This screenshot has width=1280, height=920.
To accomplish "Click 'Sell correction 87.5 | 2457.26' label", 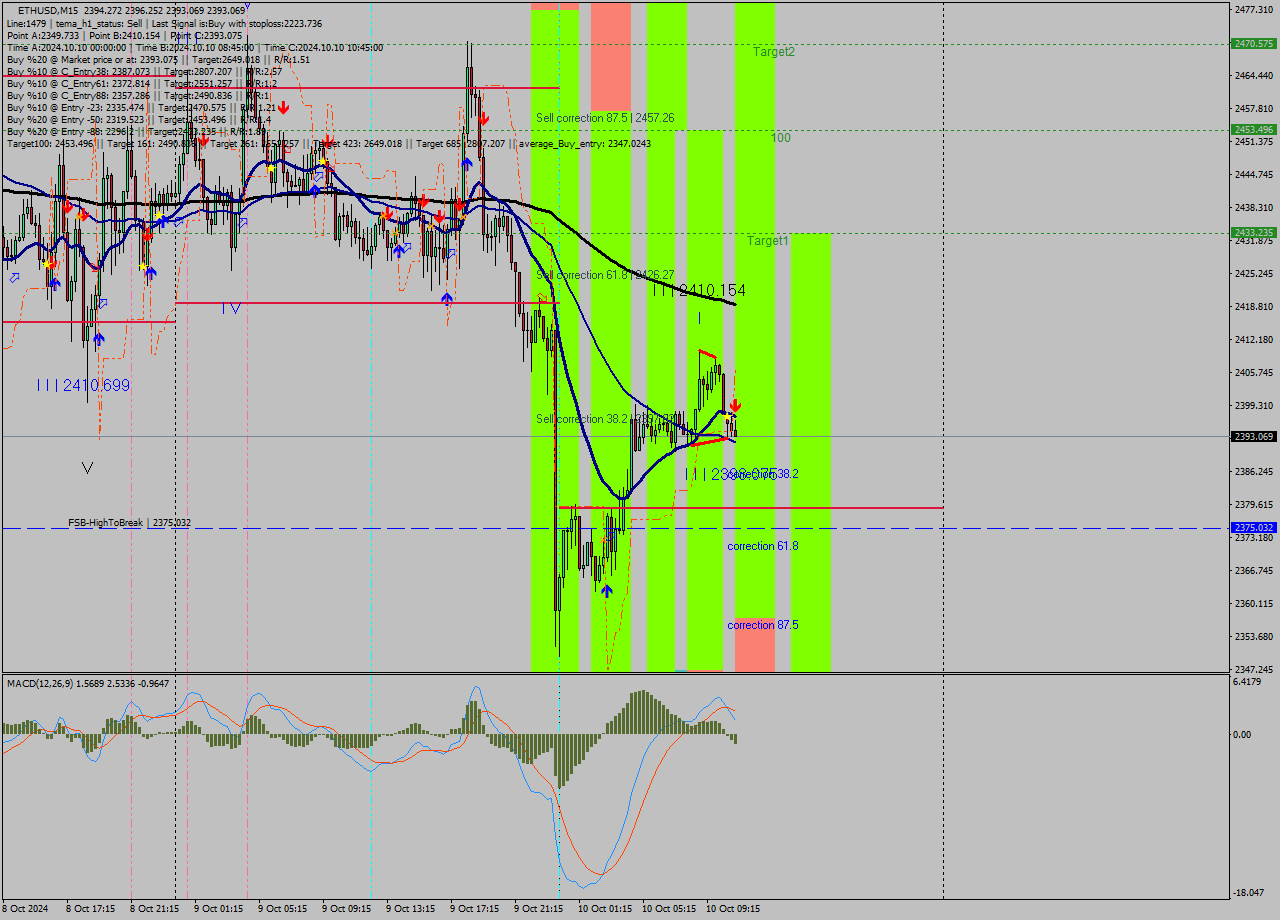I will coord(605,118).
